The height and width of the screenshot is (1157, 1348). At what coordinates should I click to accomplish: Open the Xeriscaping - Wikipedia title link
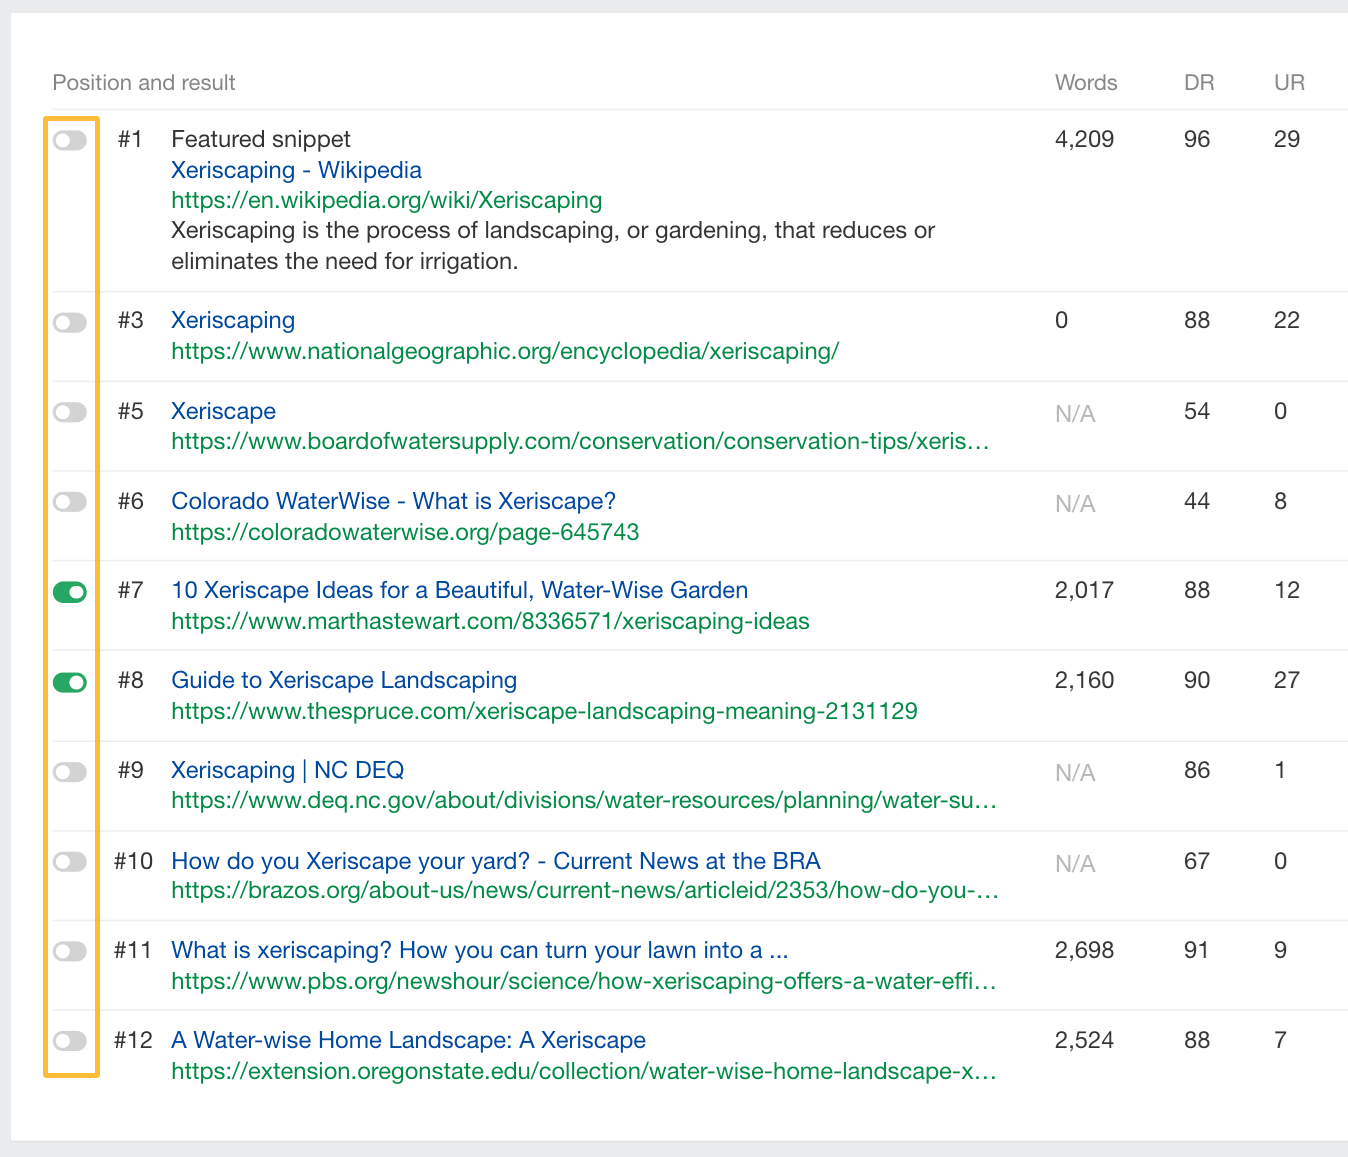tap(296, 170)
